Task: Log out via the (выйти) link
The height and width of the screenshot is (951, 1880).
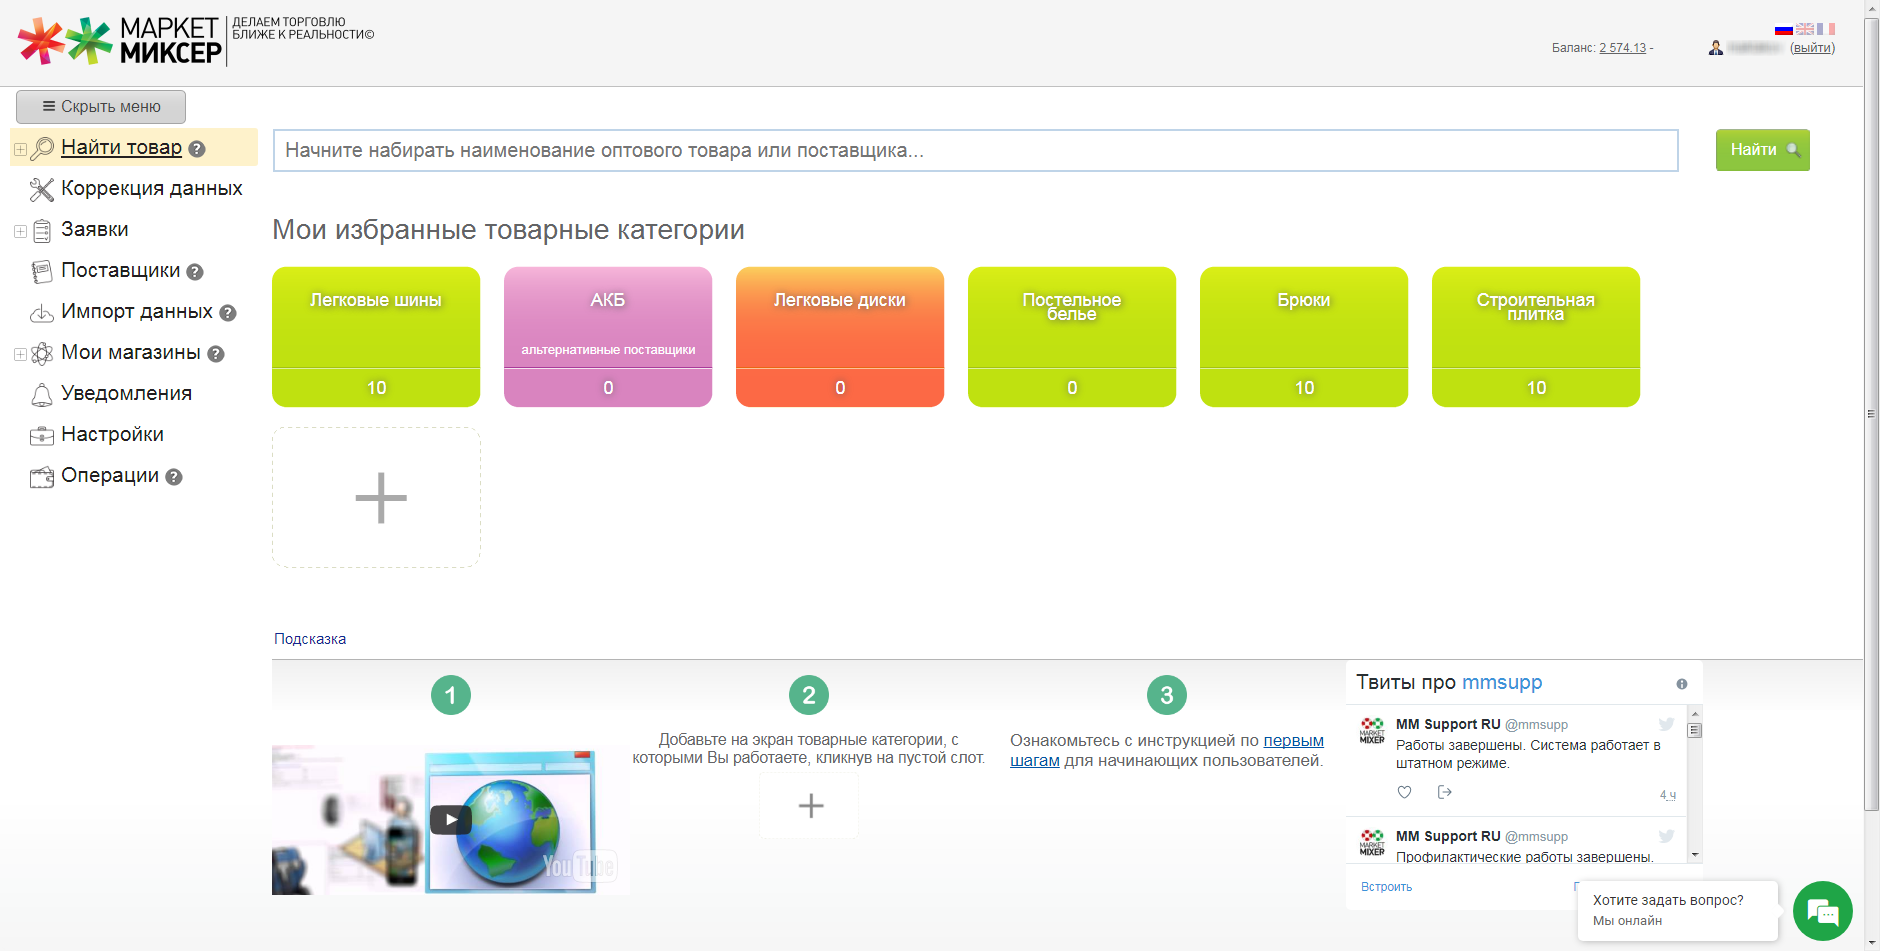Action: click(x=1812, y=48)
